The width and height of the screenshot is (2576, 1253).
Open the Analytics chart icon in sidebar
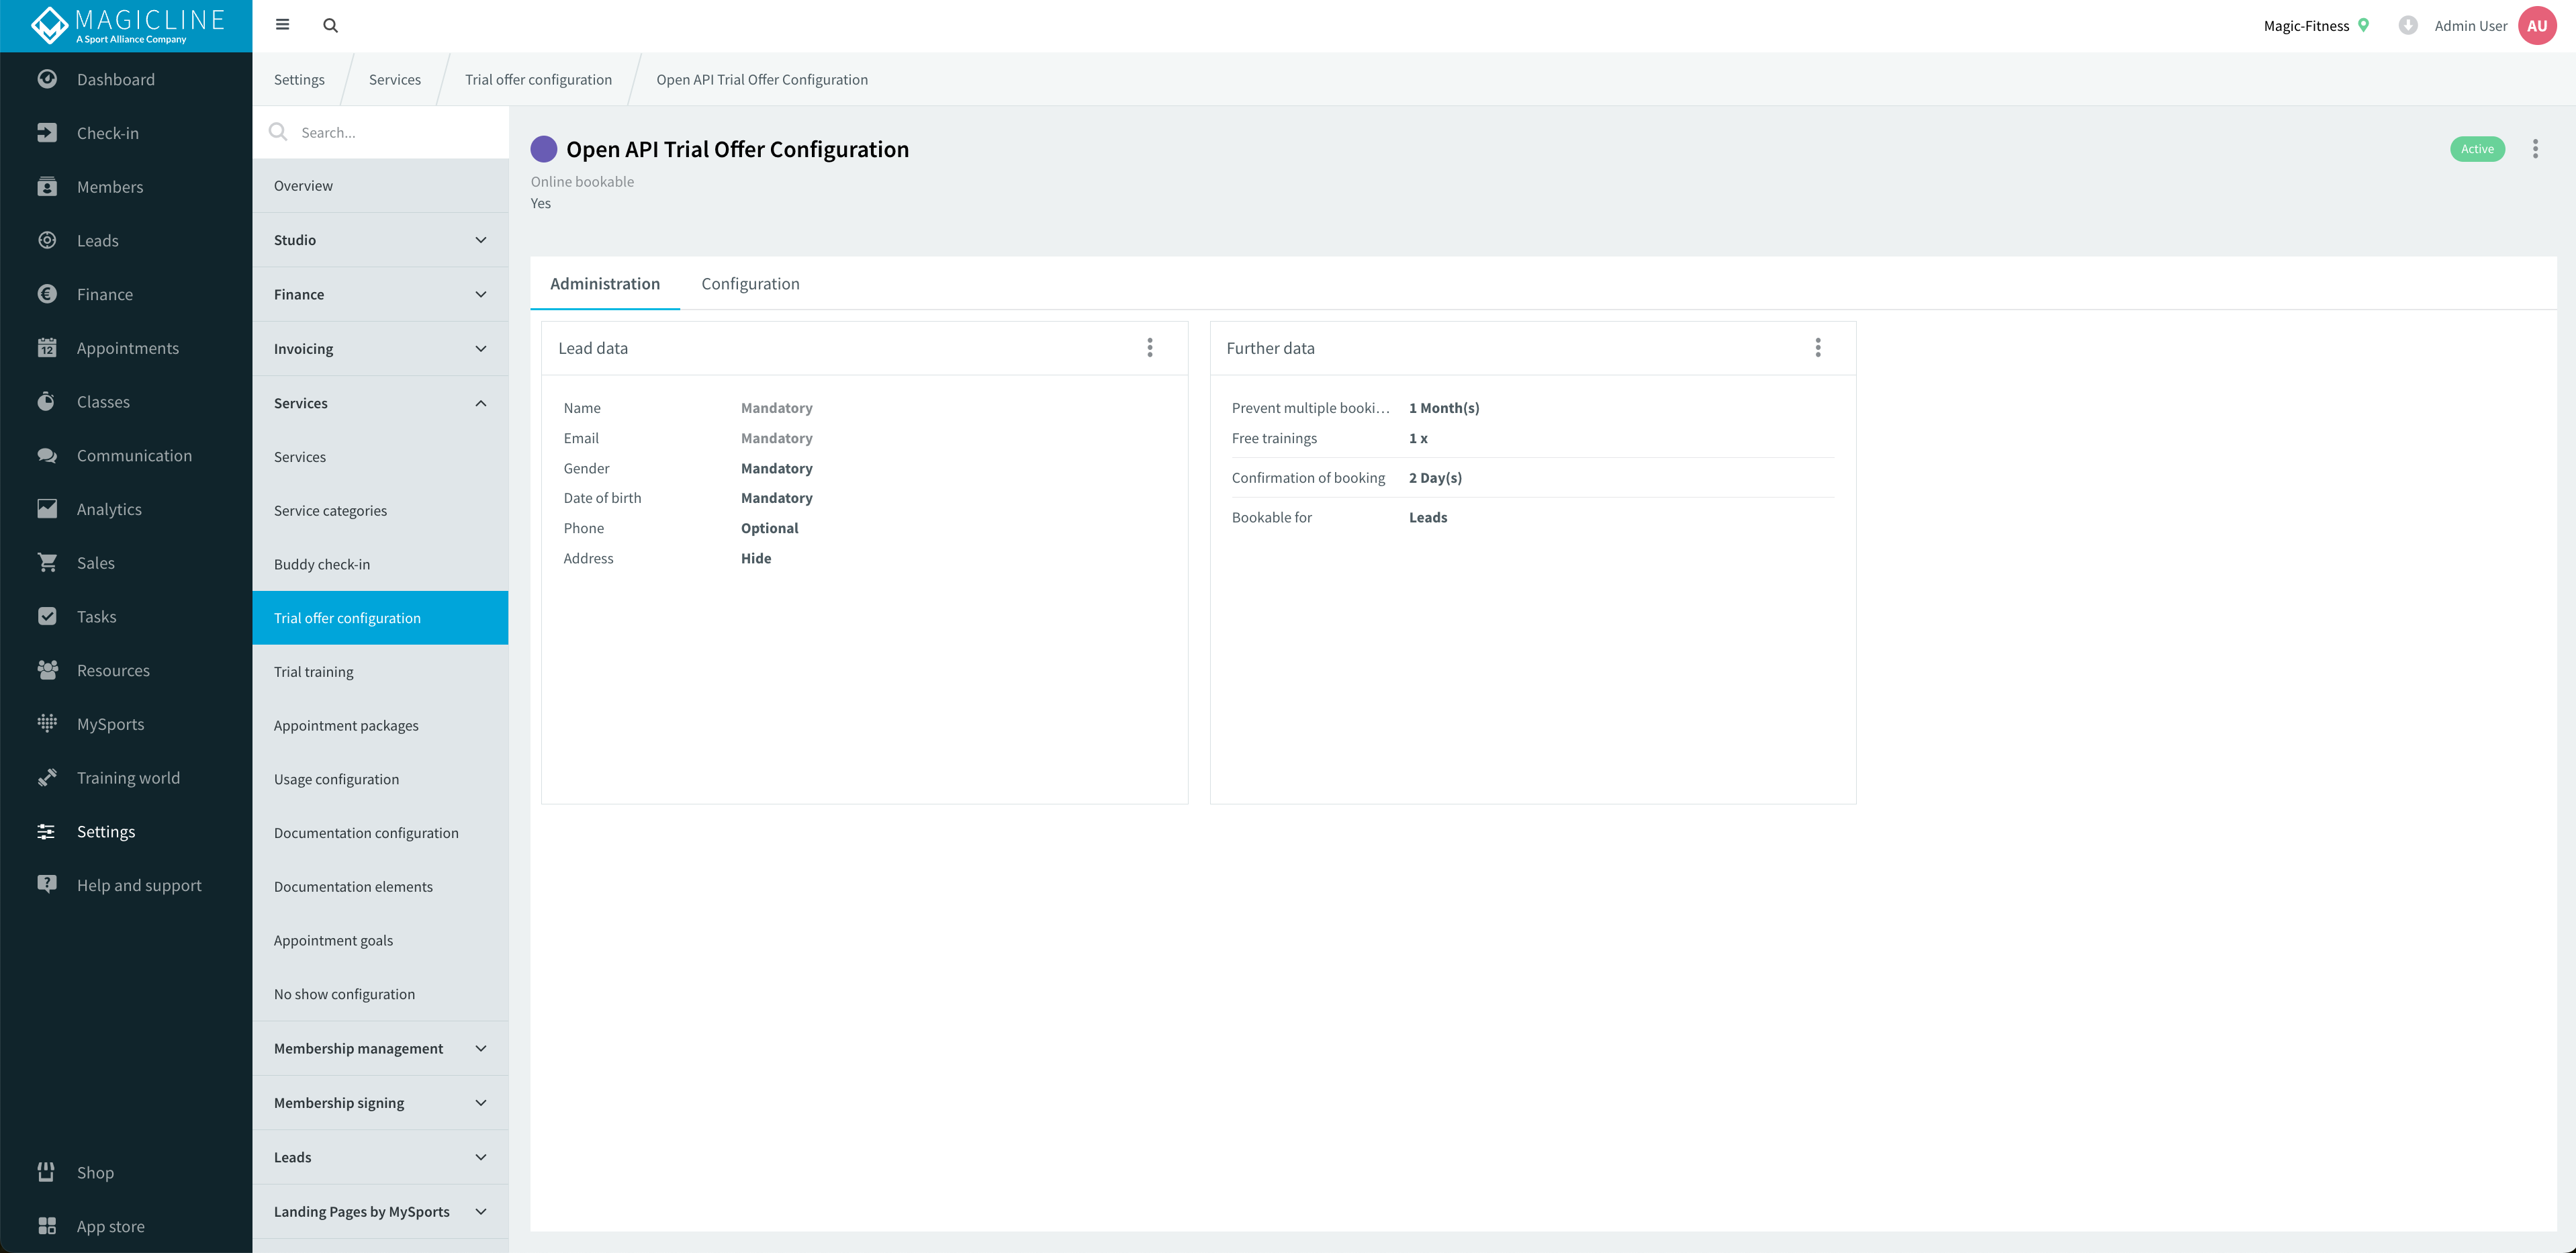pos(46,508)
